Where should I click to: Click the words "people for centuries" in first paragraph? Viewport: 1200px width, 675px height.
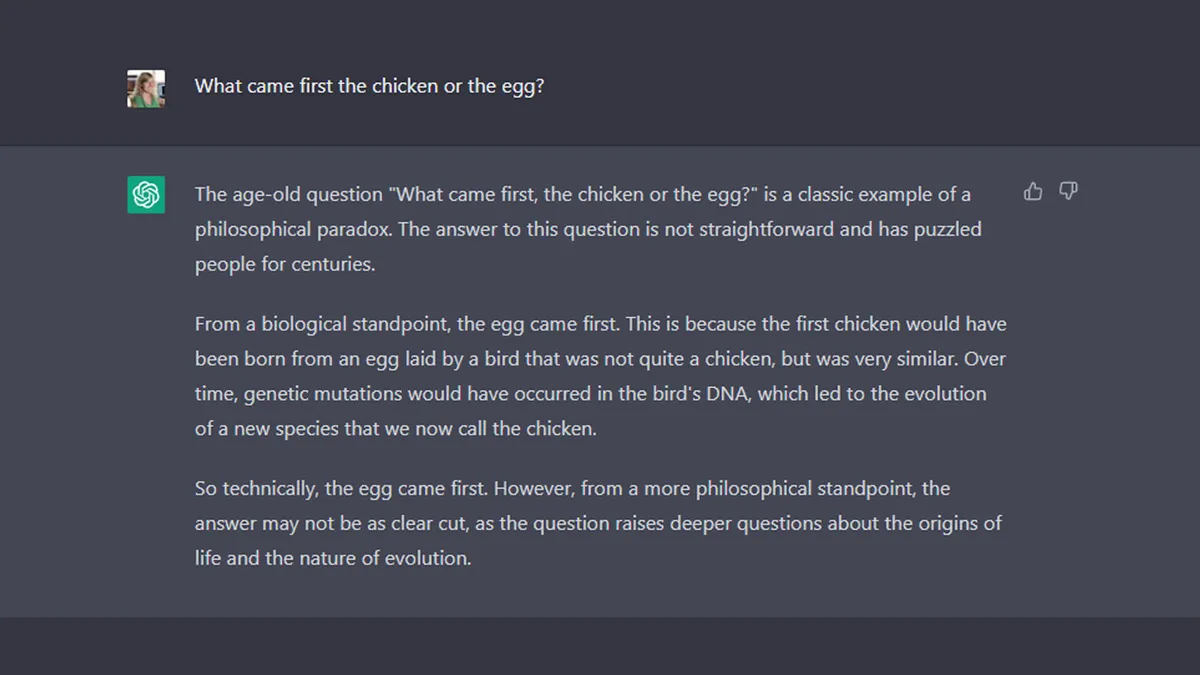point(285,264)
